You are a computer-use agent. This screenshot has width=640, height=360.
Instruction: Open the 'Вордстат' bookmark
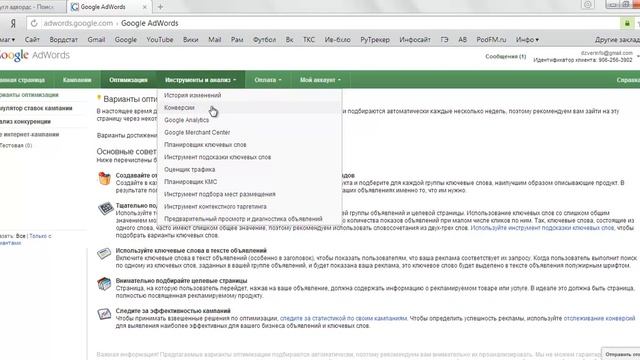click(63, 40)
